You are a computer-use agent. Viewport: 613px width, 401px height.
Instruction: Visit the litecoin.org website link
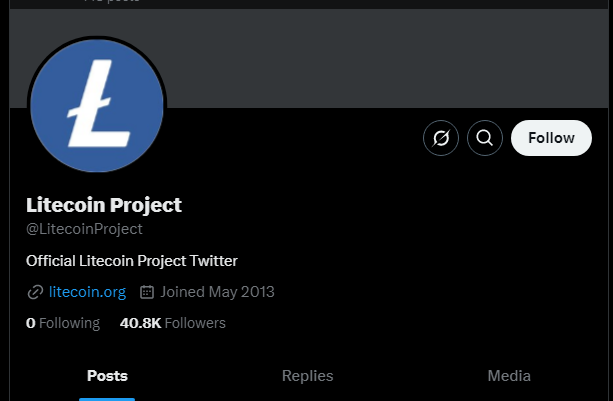87,292
